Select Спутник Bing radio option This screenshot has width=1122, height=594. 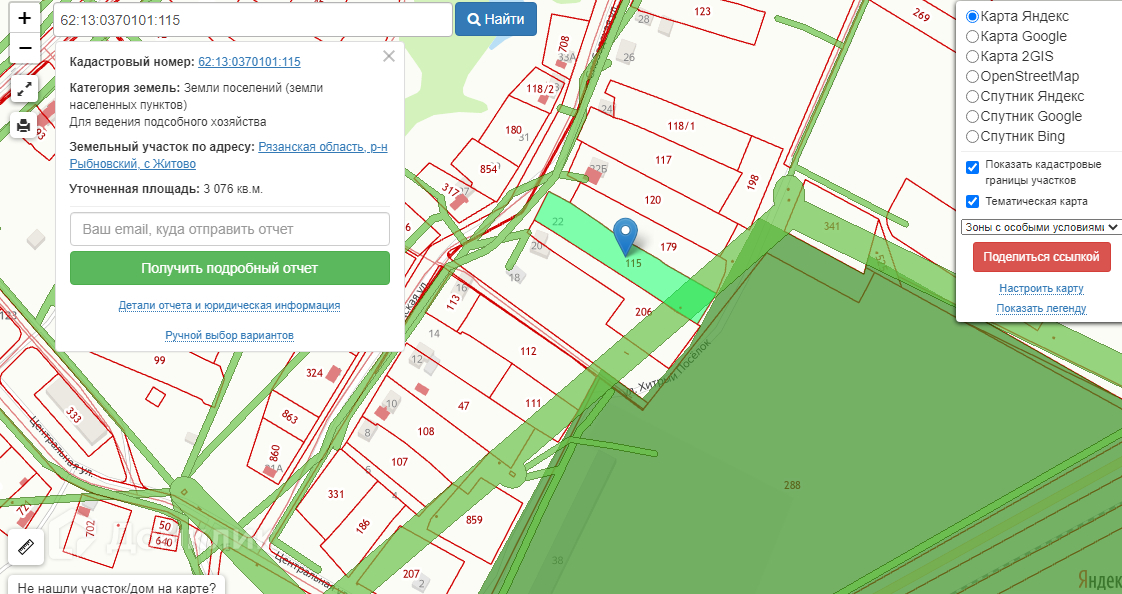pyautogui.click(x=972, y=137)
